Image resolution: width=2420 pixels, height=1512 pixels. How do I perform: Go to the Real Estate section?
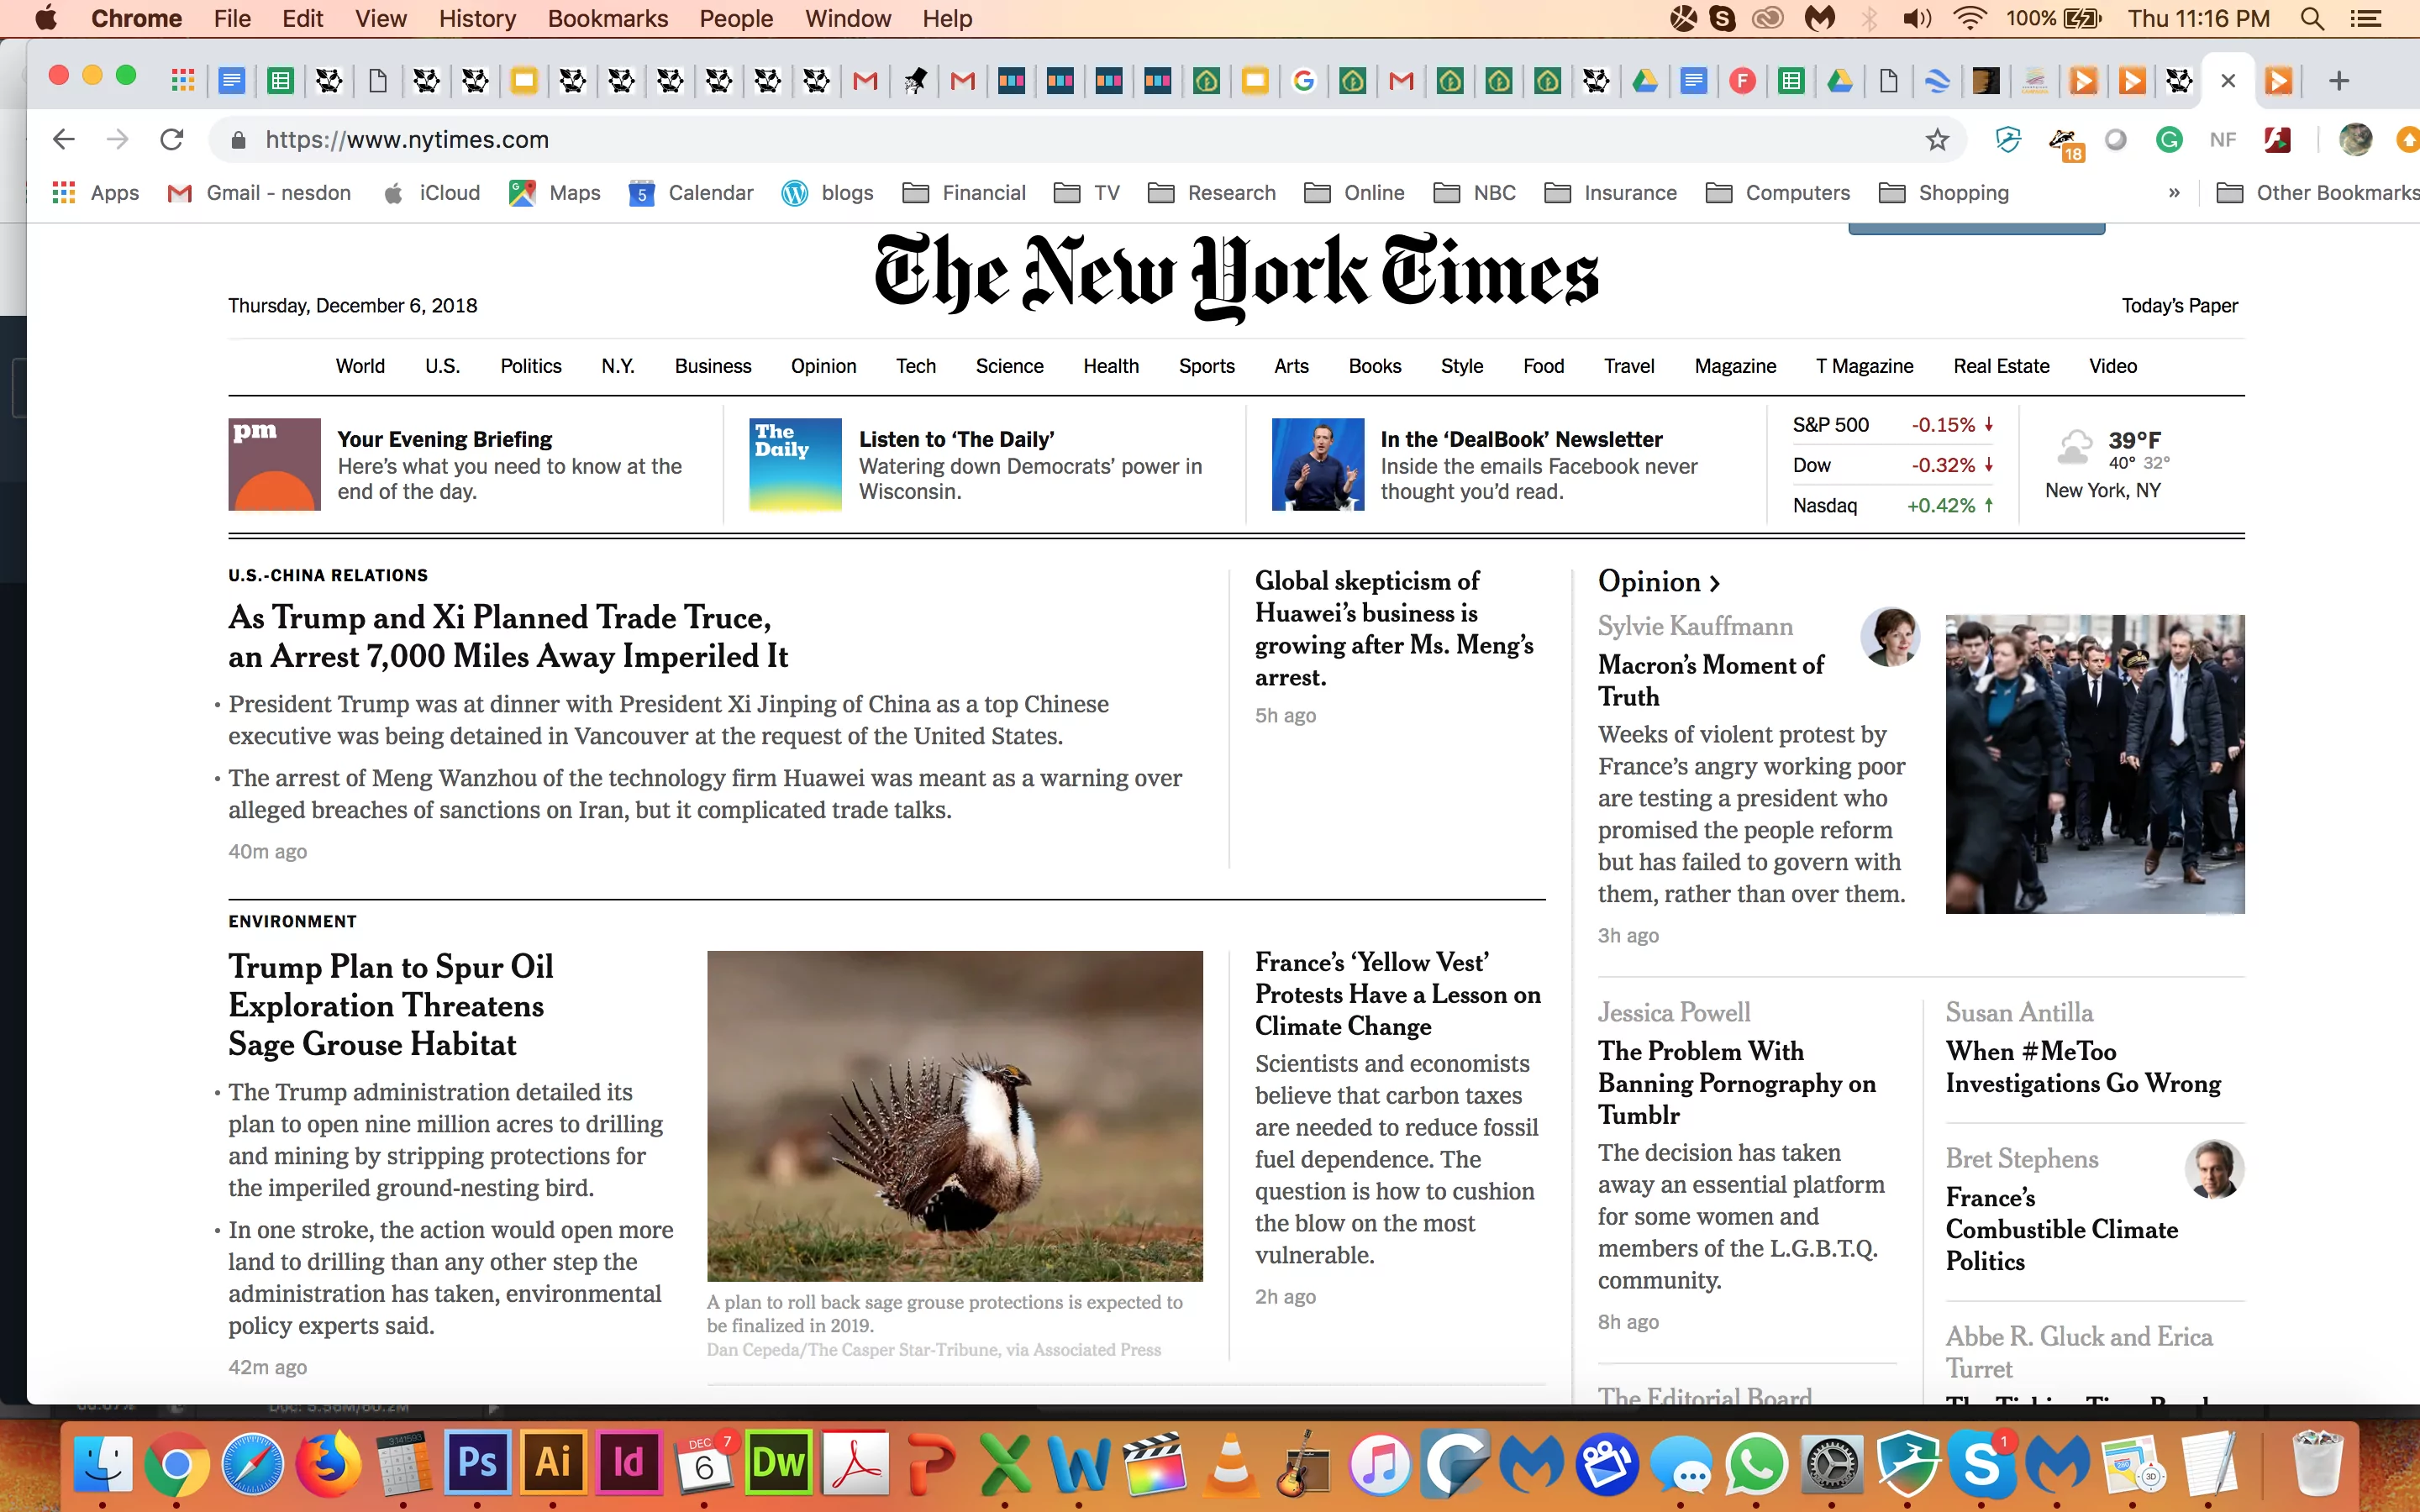(x=2001, y=366)
